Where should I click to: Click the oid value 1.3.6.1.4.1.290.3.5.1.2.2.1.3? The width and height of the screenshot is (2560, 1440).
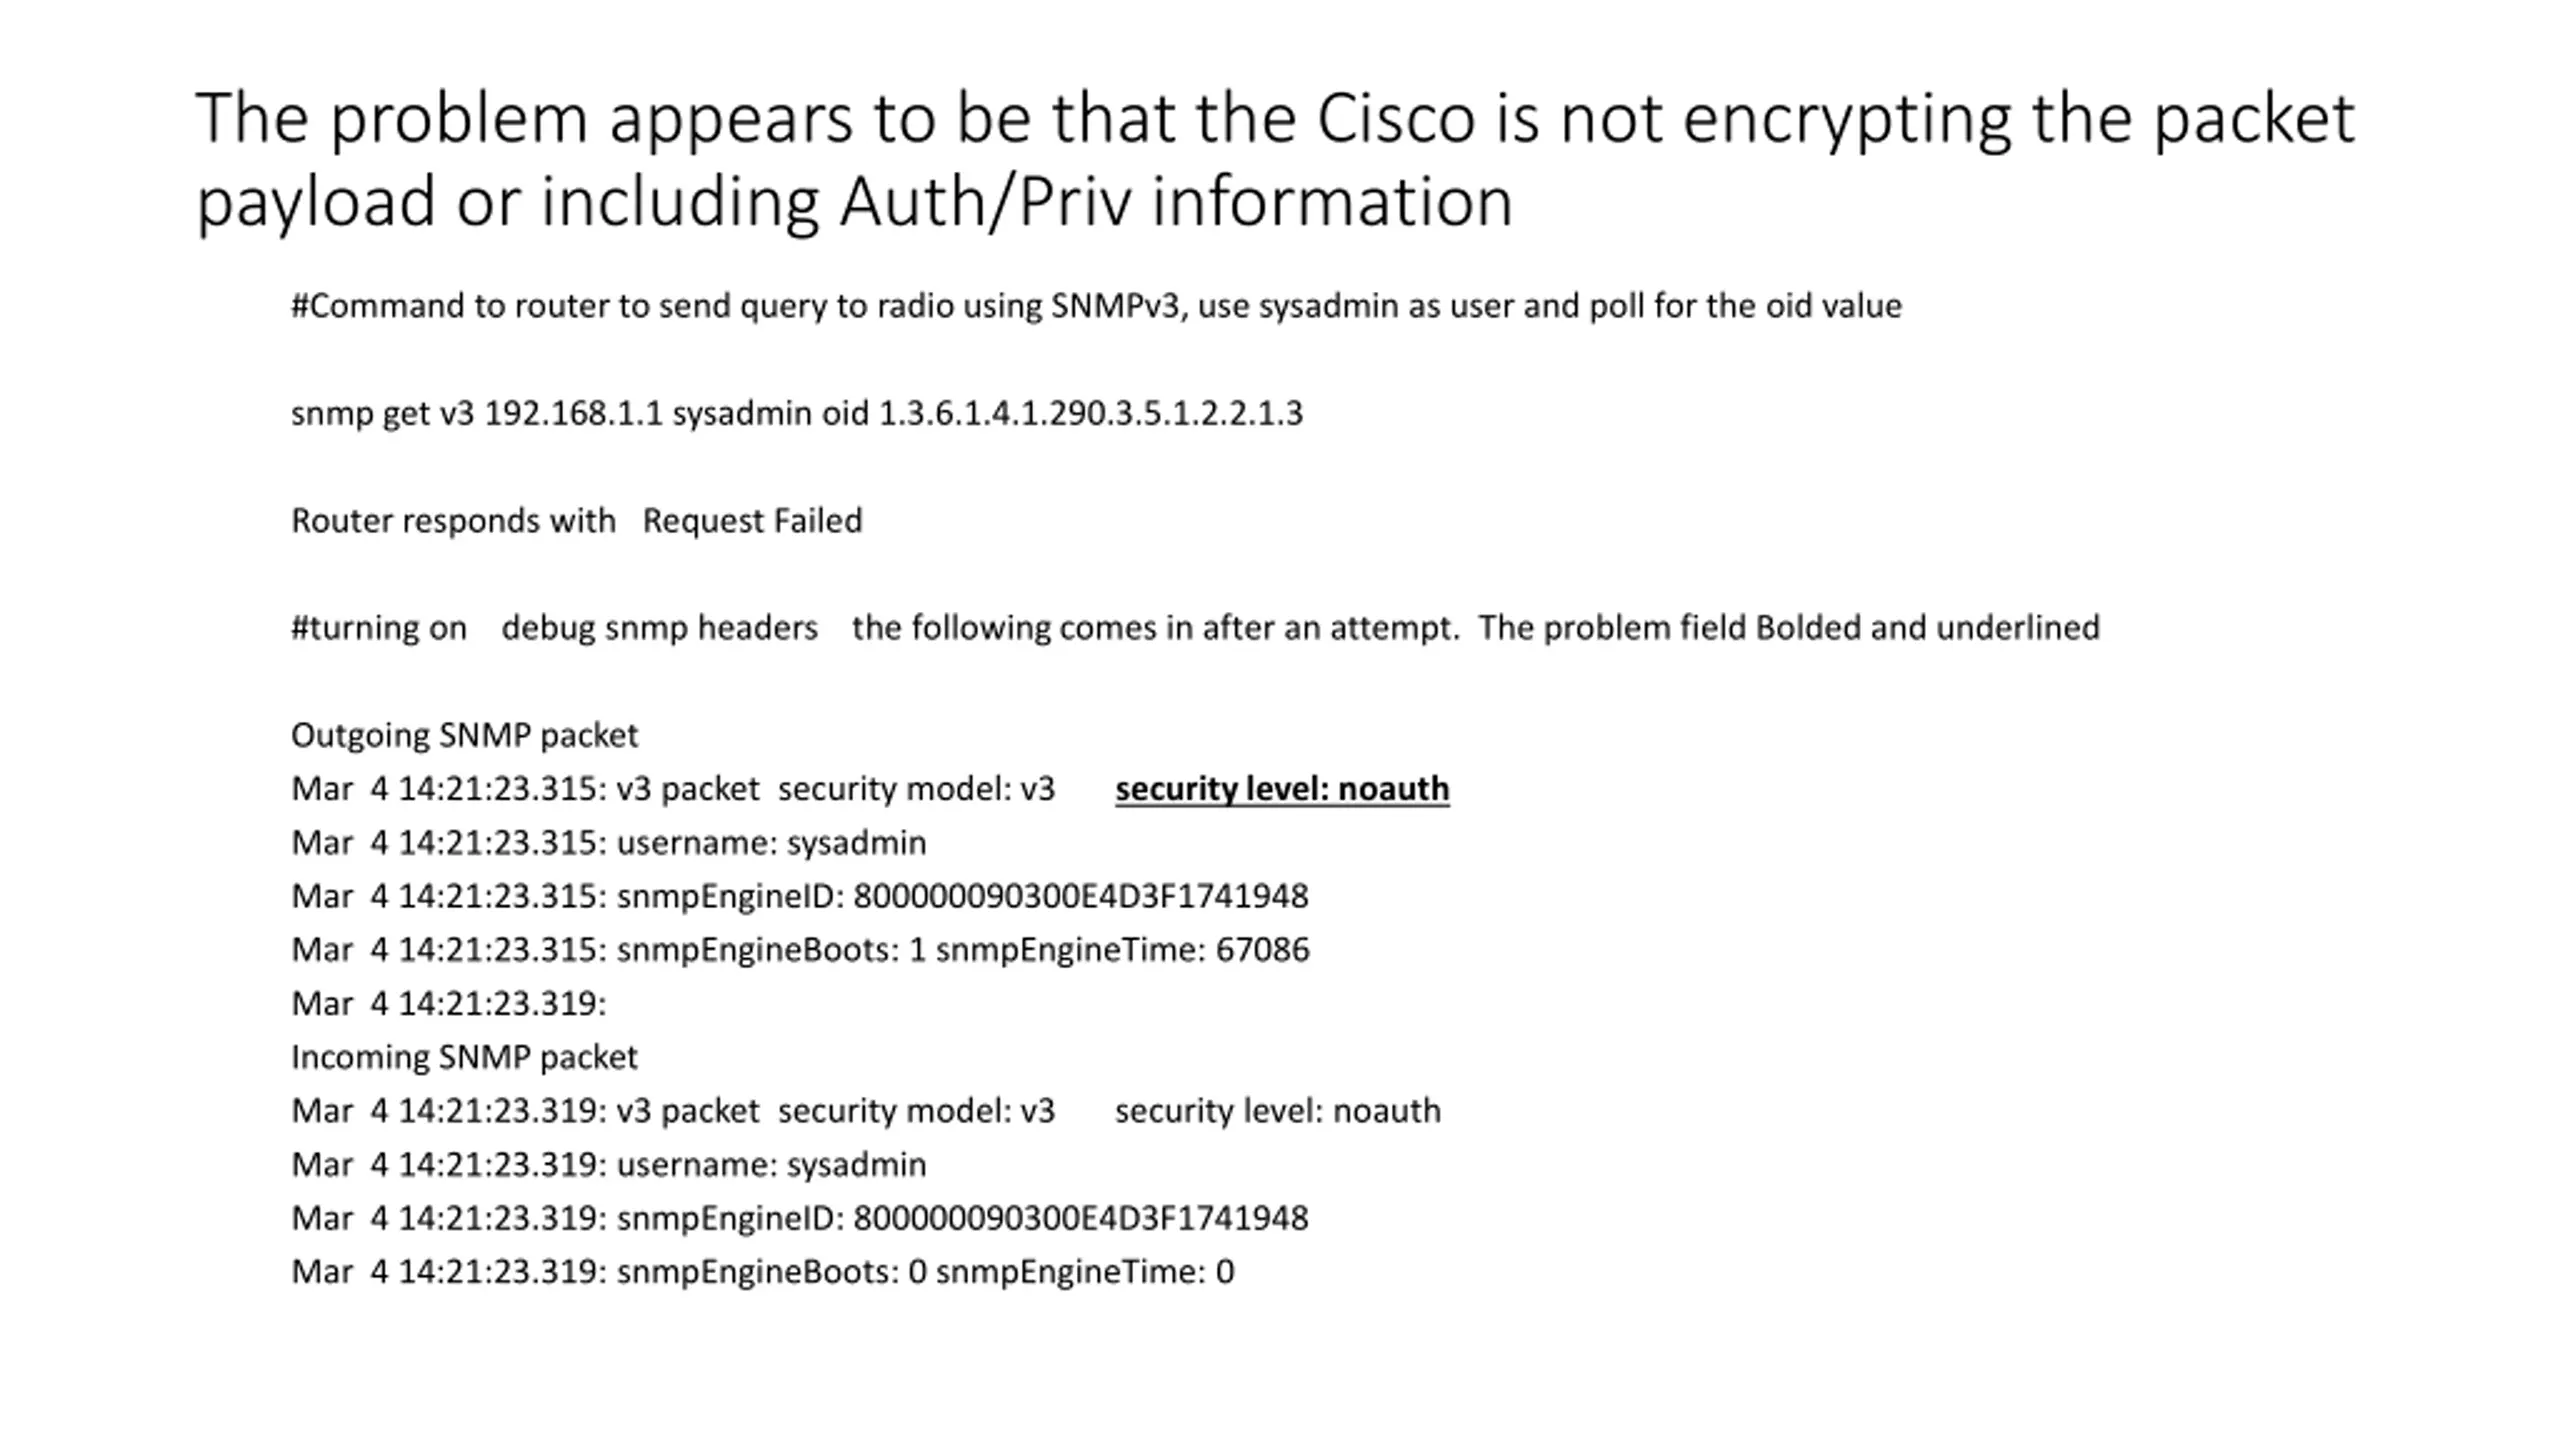click(x=1091, y=414)
